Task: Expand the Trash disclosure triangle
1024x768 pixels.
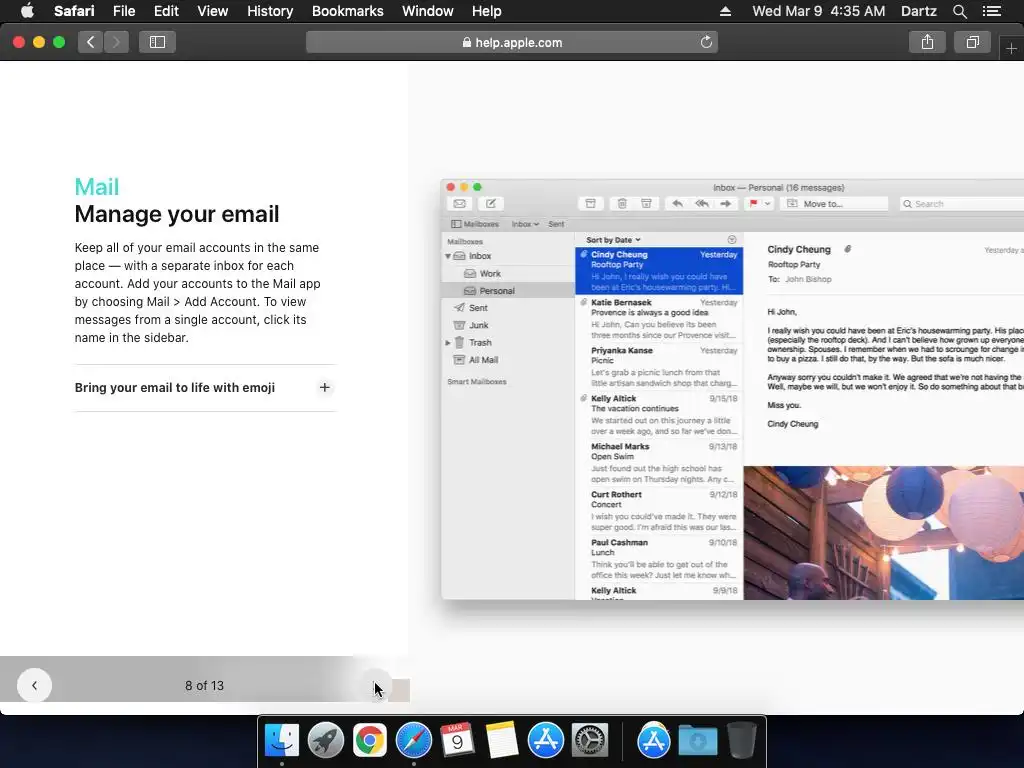Action: click(448, 342)
